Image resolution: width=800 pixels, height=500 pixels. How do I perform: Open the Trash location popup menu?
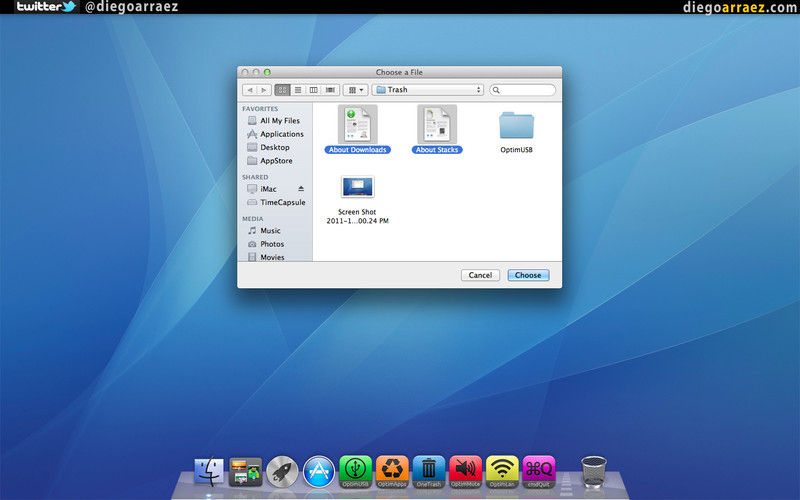coord(428,90)
